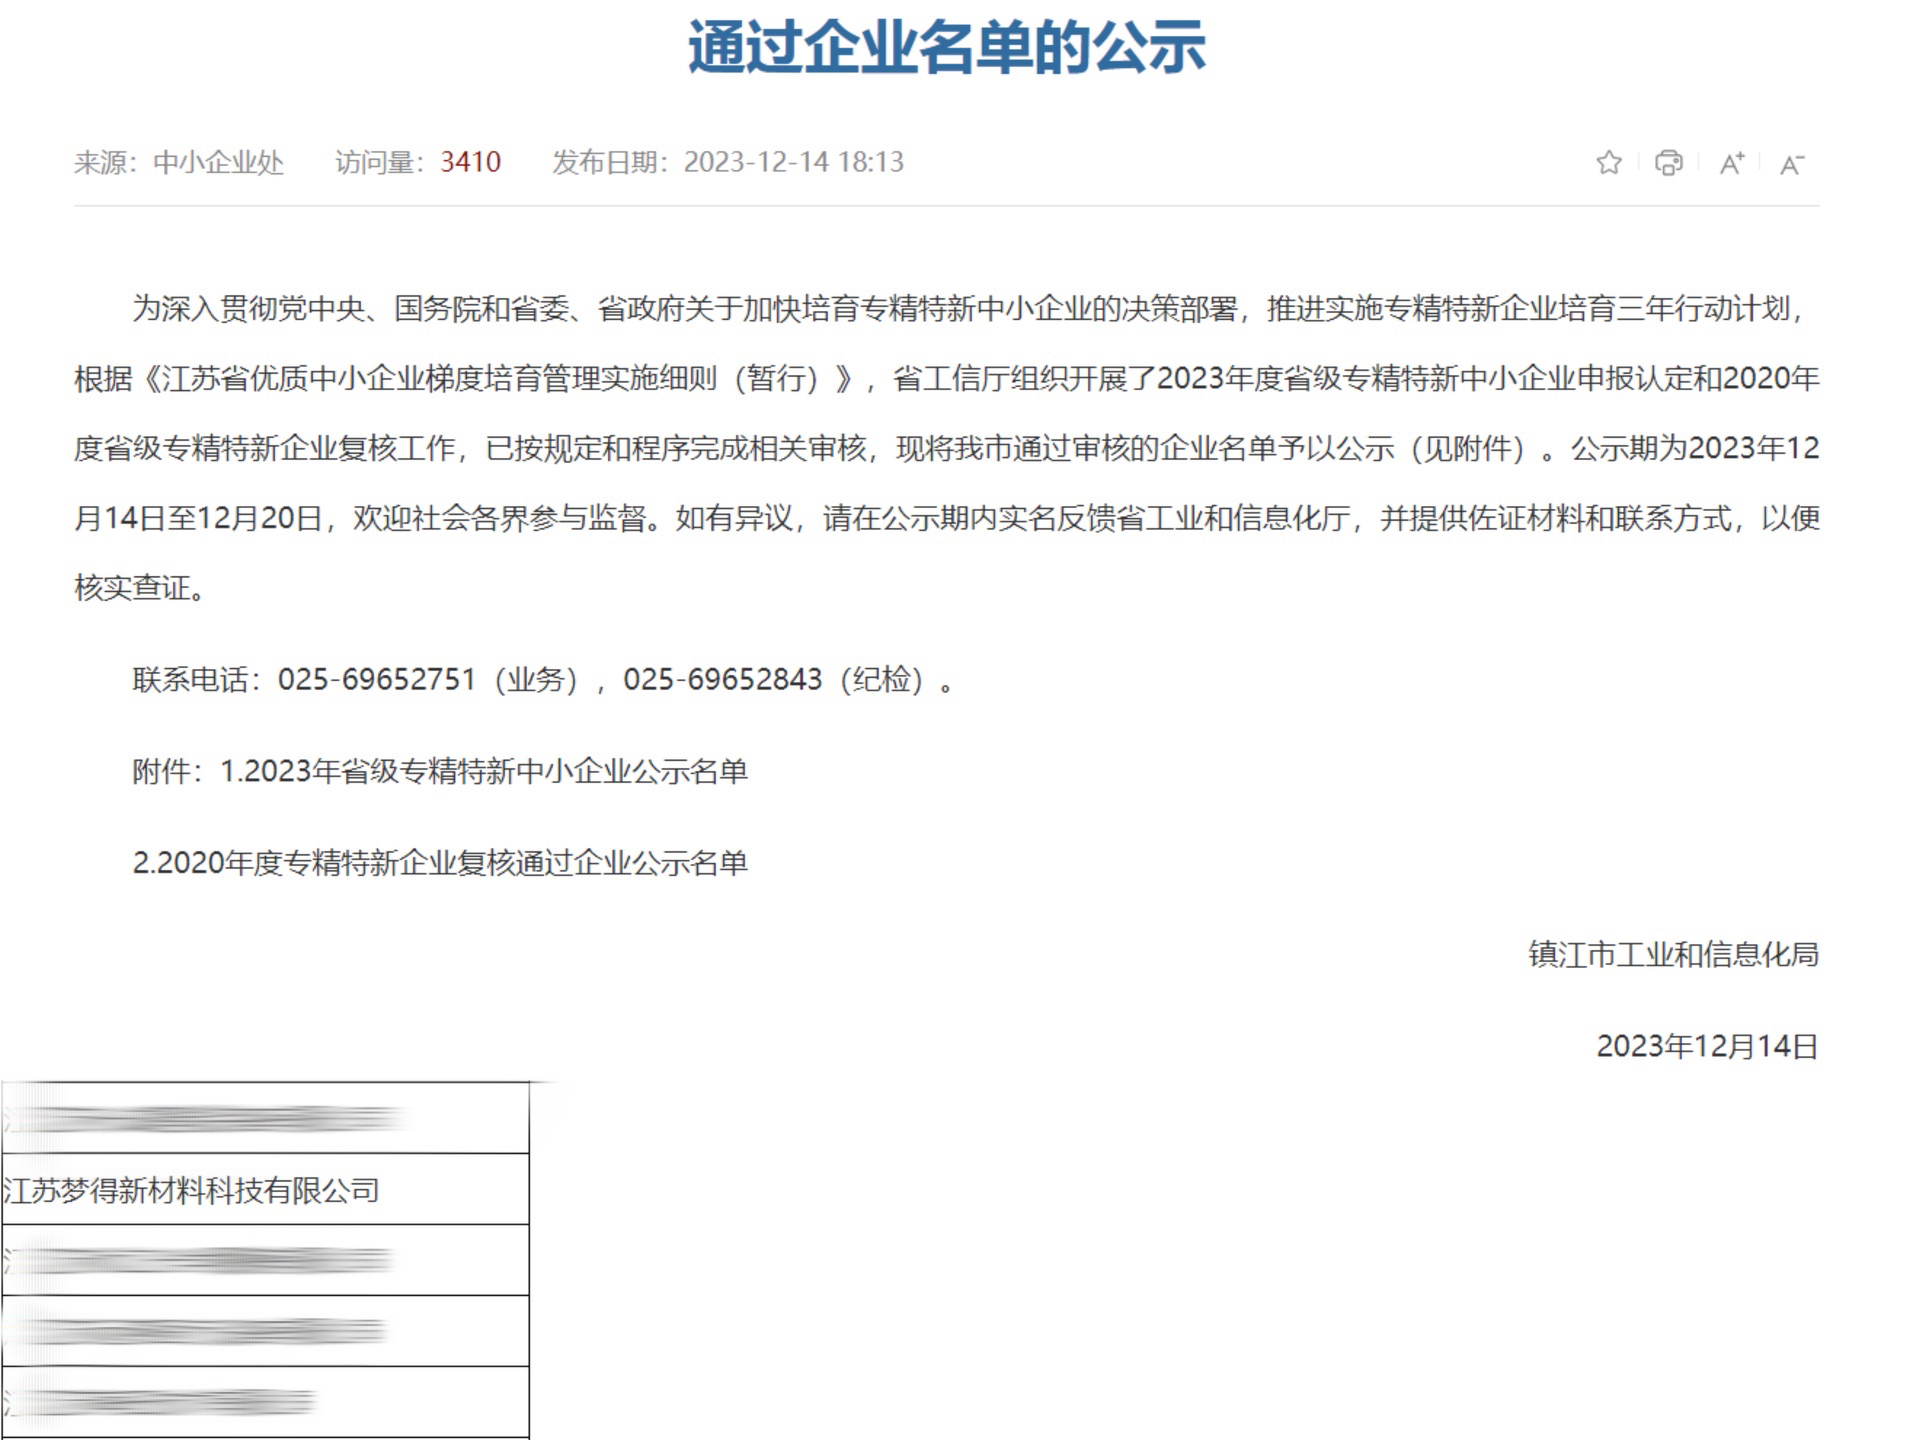Click the 联系电话 label

(x=190, y=680)
